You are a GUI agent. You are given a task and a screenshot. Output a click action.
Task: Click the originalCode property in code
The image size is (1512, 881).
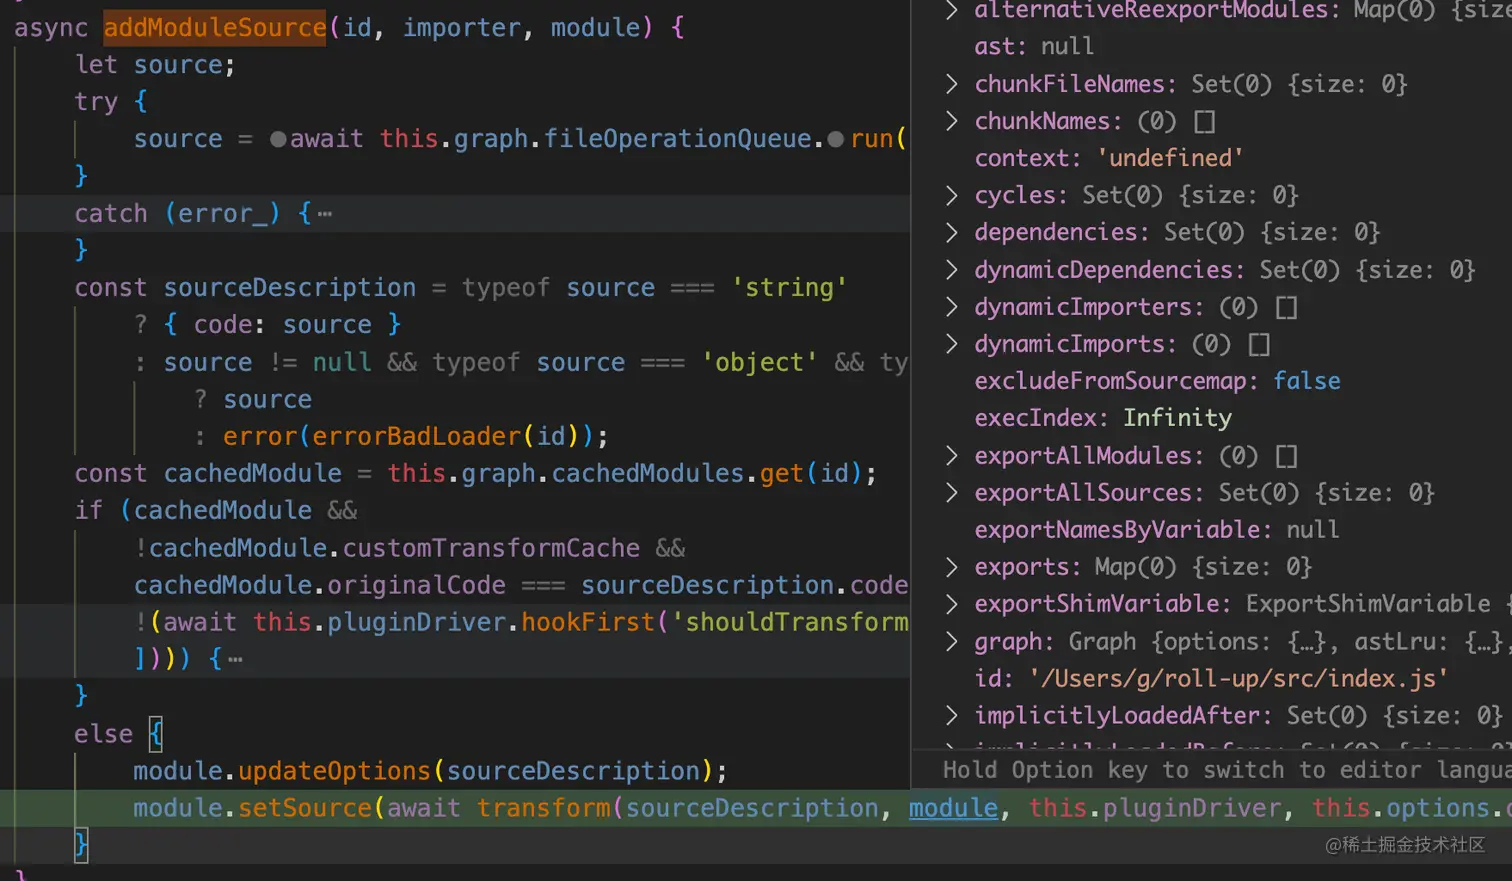point(416,585)
